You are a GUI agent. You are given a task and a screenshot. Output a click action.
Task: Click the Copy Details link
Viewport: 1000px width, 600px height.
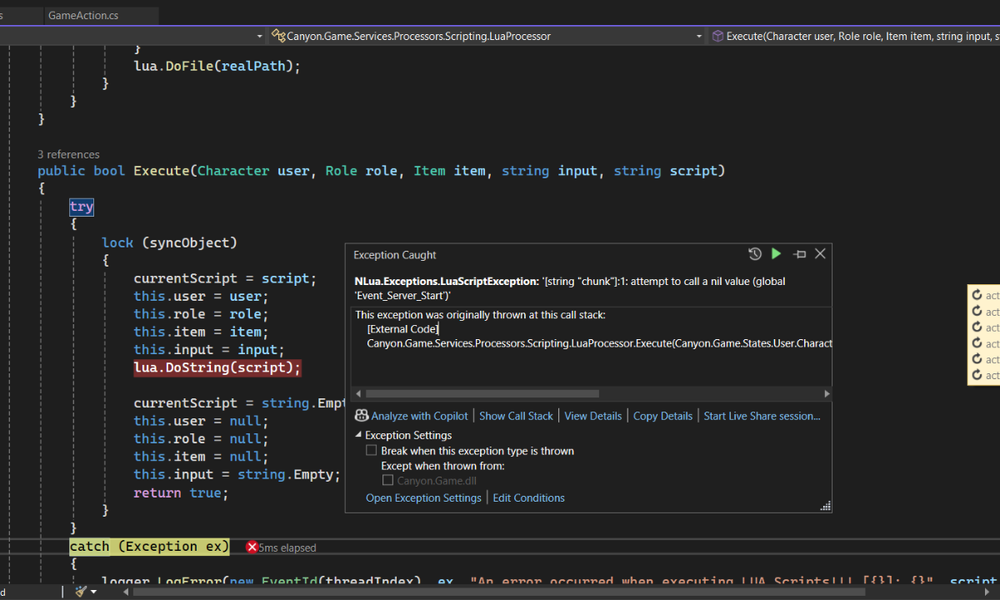(x=662, y=416)
